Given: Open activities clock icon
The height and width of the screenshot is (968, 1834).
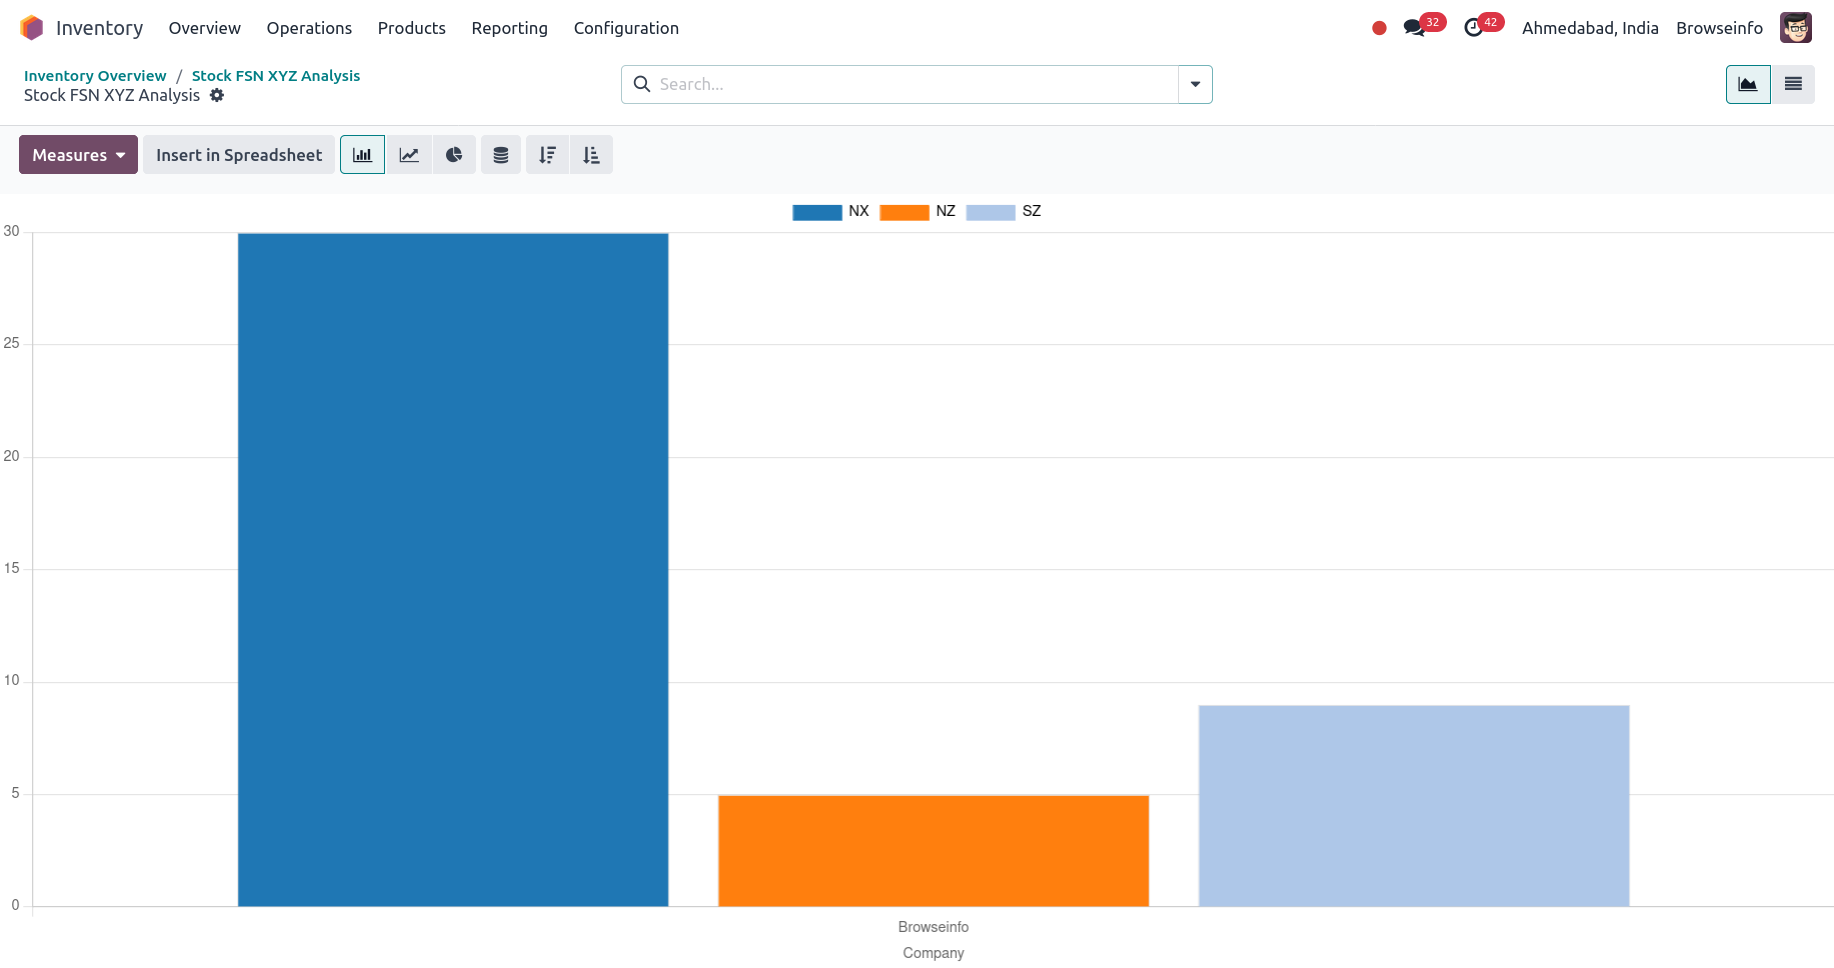Looking at the screenshot, I should pos(1473,28).
